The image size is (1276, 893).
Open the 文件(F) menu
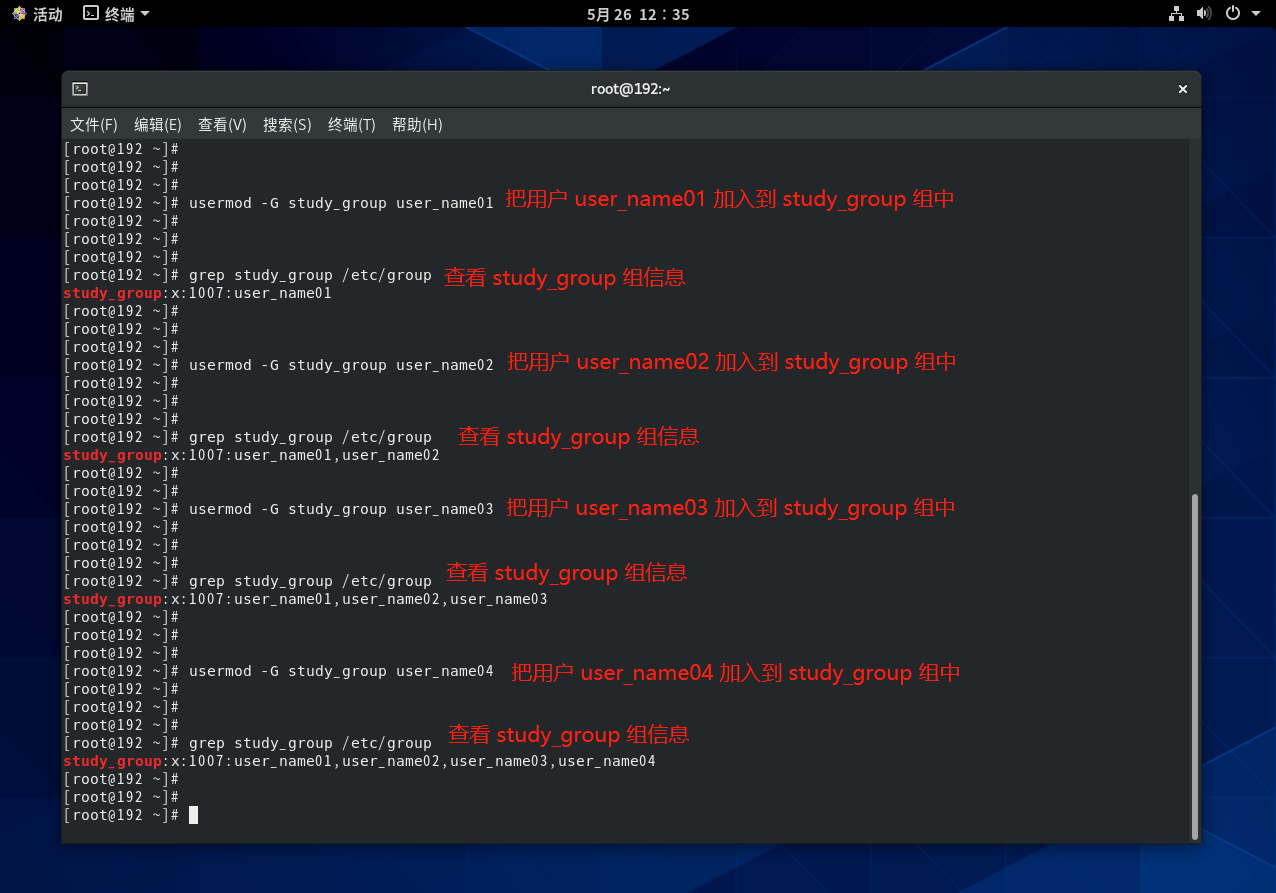click(x=94, y=125)
